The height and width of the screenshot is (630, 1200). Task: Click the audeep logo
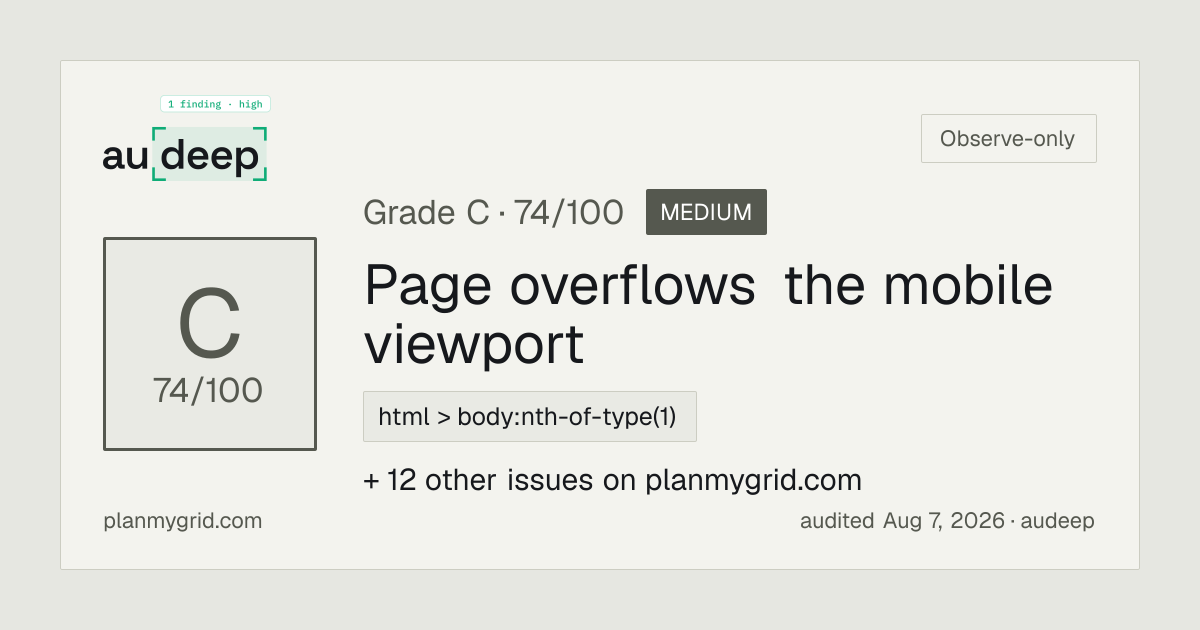click(185, 154)
